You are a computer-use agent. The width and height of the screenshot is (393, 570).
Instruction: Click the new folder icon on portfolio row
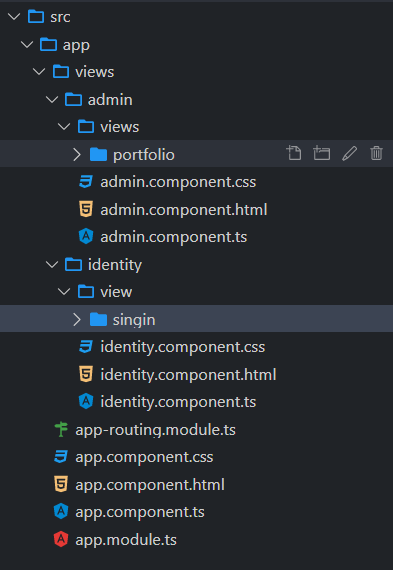(x=321, y=153)
